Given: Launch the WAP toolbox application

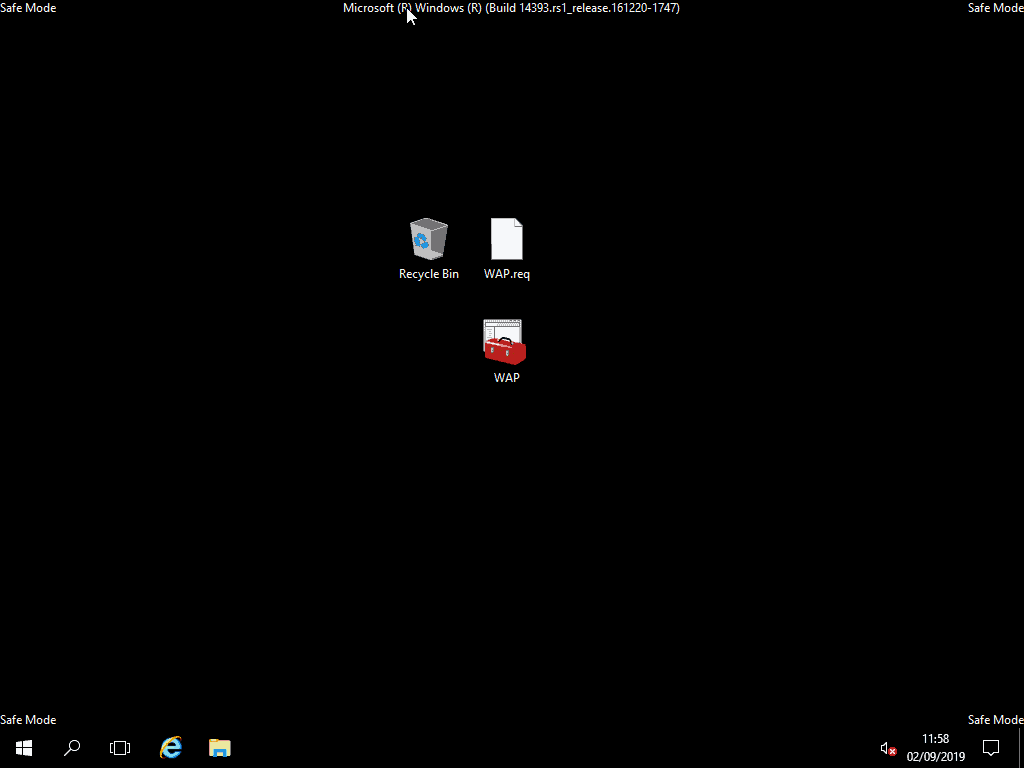Looking at the screenshot, I should 505,342.
